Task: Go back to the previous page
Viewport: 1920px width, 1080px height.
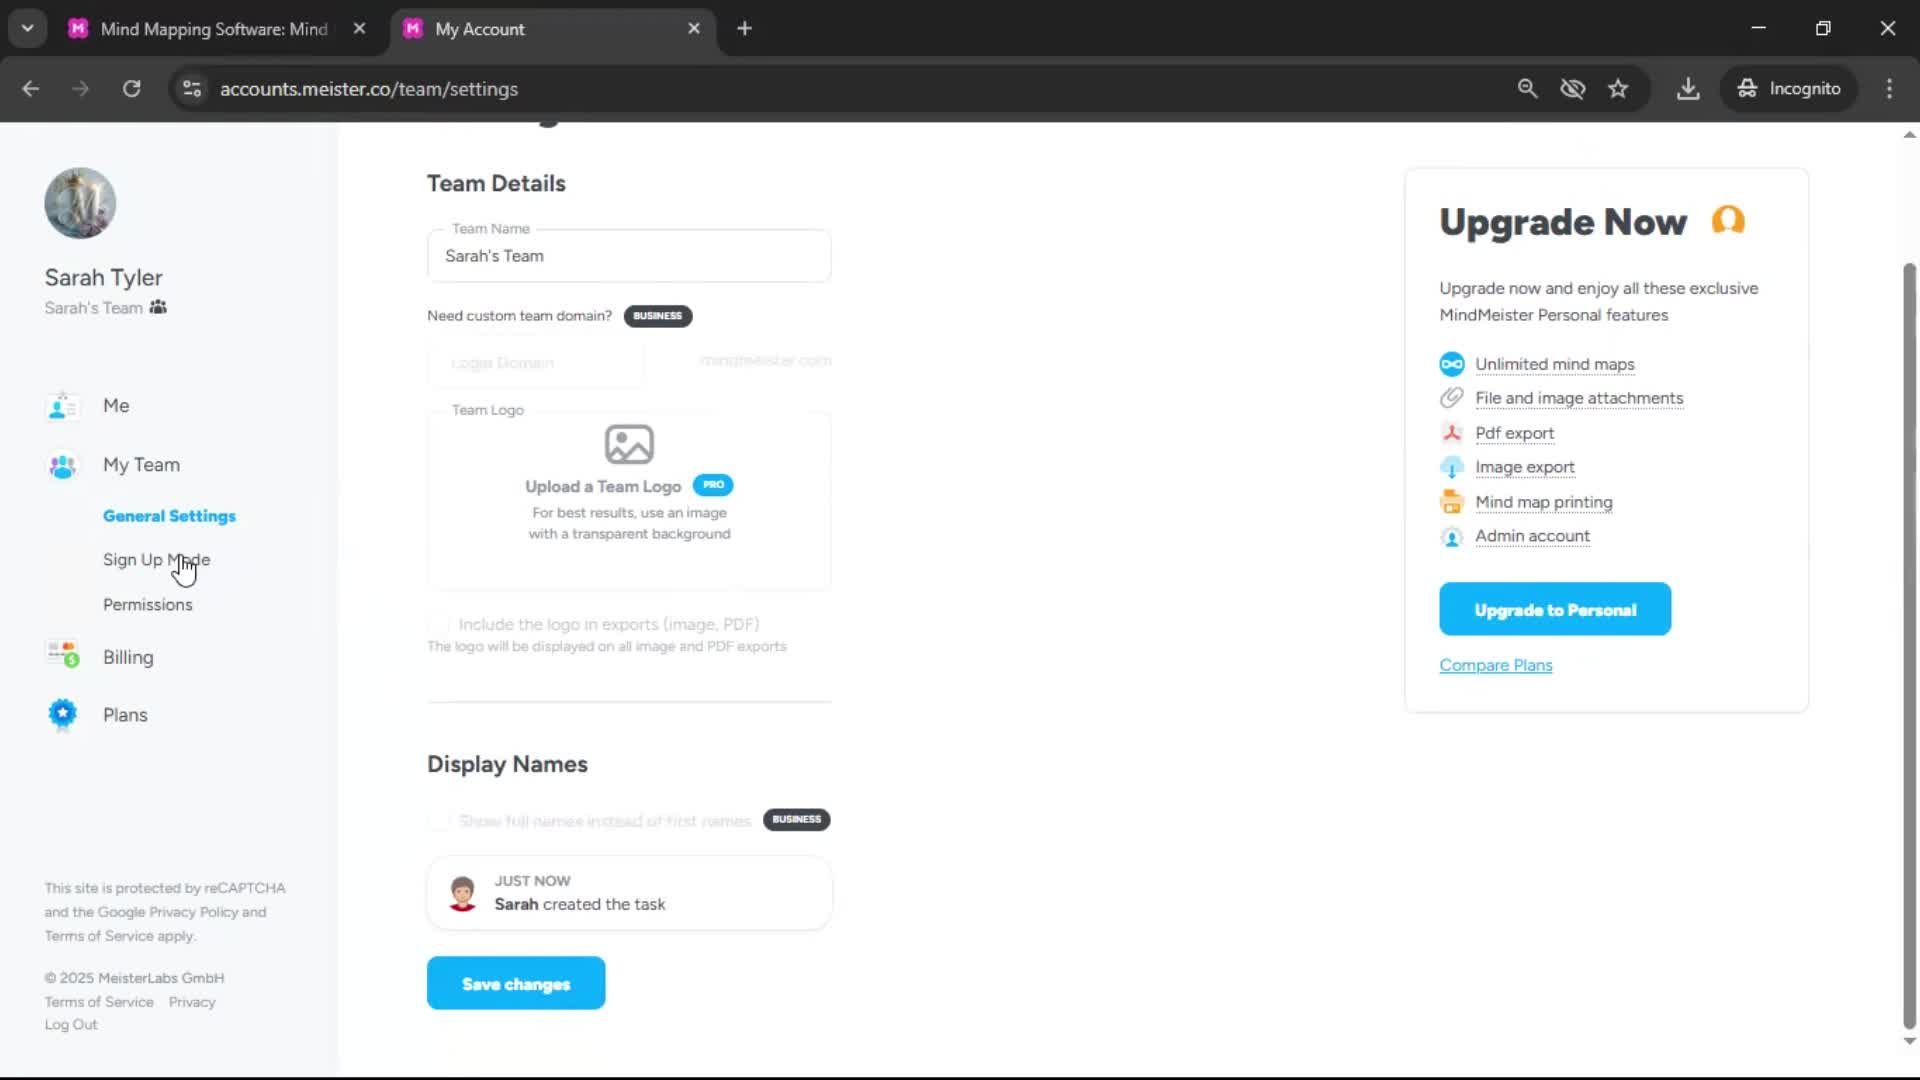Action: tap(30, 89)
